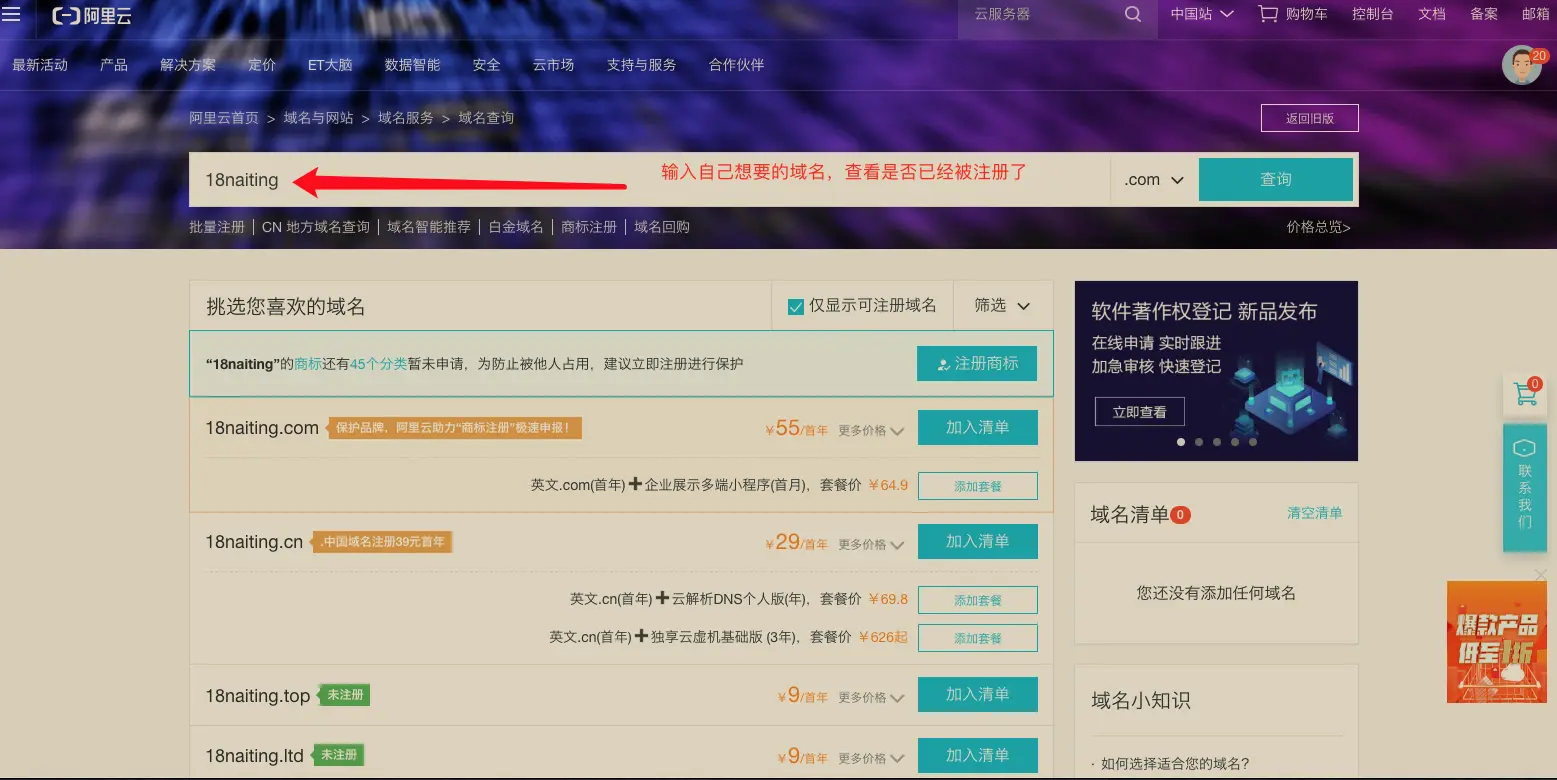Open 如何选择适合您的域名? article link

(1175, 764)
